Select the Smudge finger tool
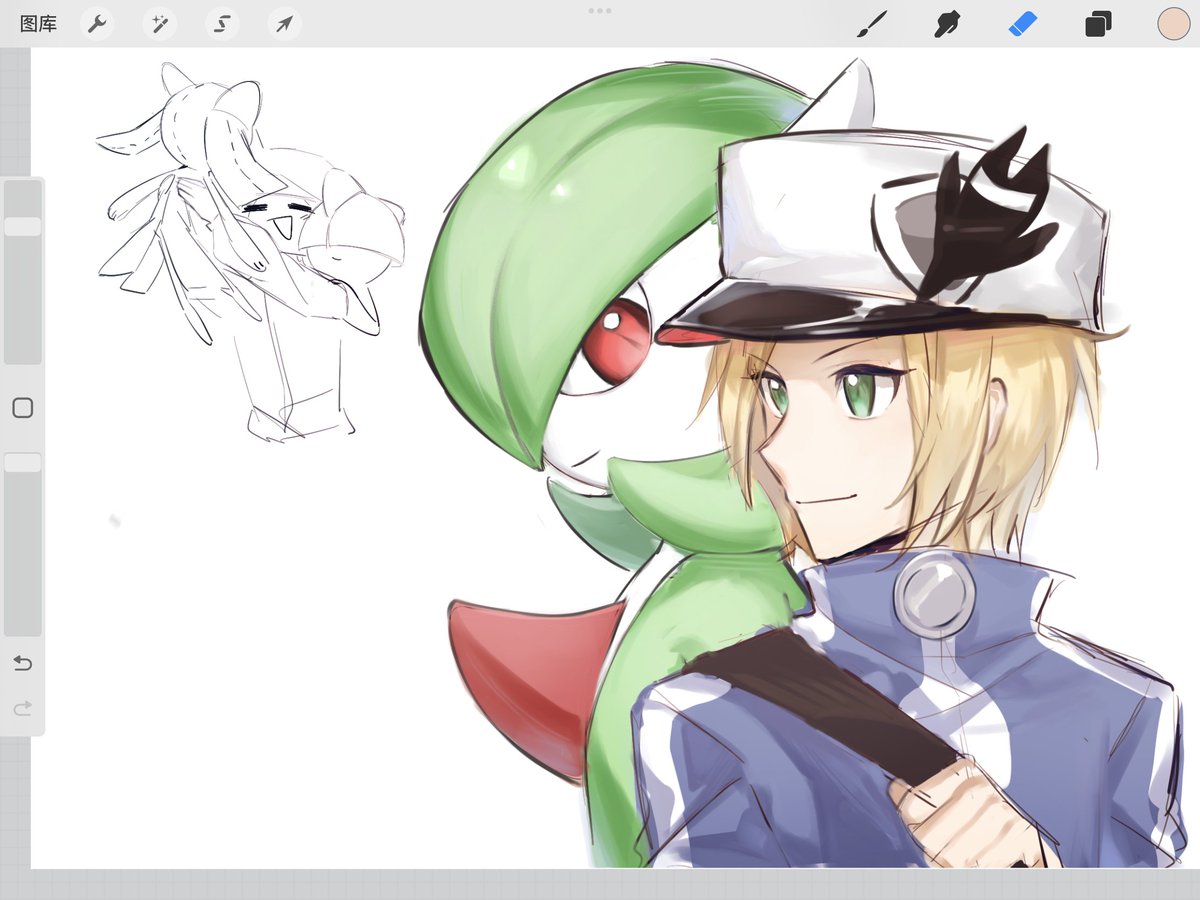The height and width of the screenshot is (900, 1200). [x=946, y=24]
